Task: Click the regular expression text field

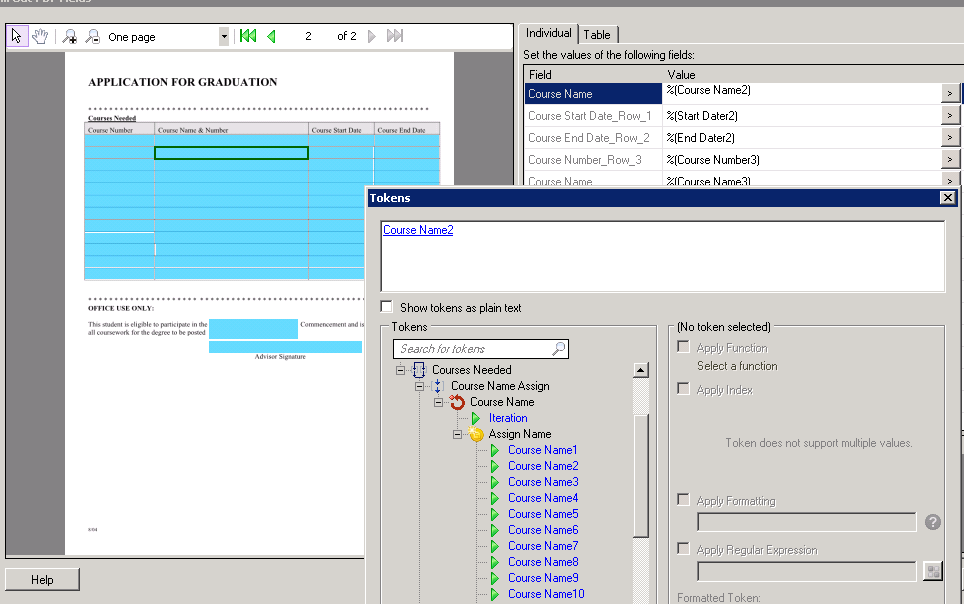Action: coord(807,571)
